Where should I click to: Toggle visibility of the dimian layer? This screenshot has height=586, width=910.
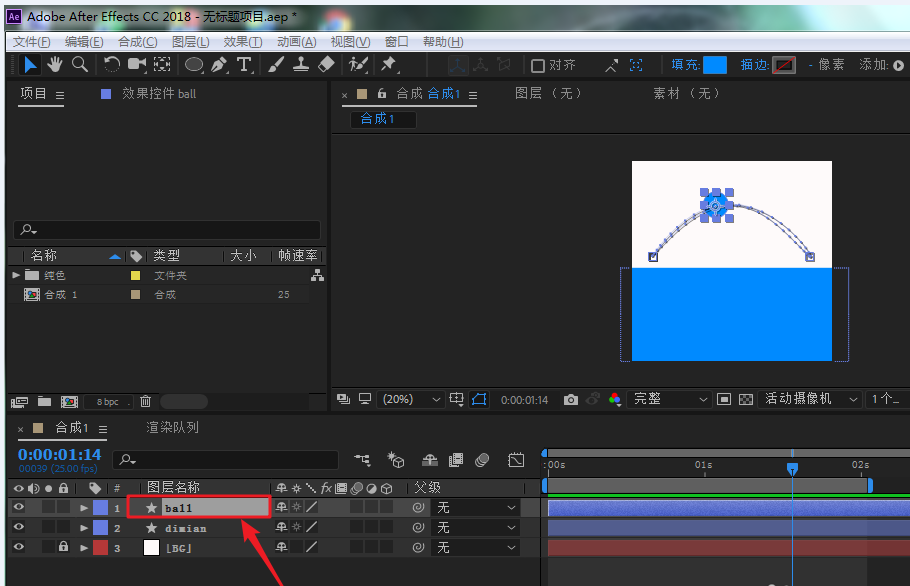pos(18,527)
